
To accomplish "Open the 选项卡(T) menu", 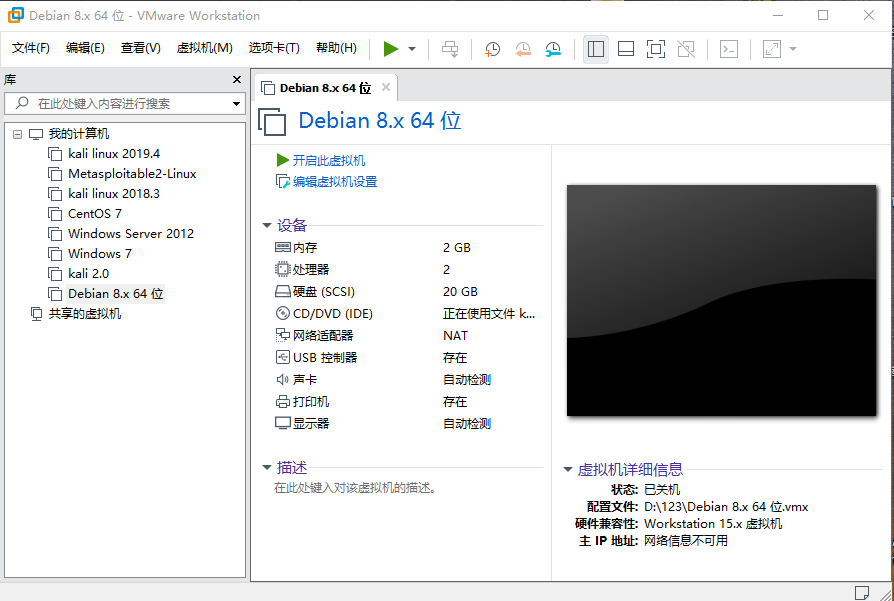I will click(x=274, y=48).
